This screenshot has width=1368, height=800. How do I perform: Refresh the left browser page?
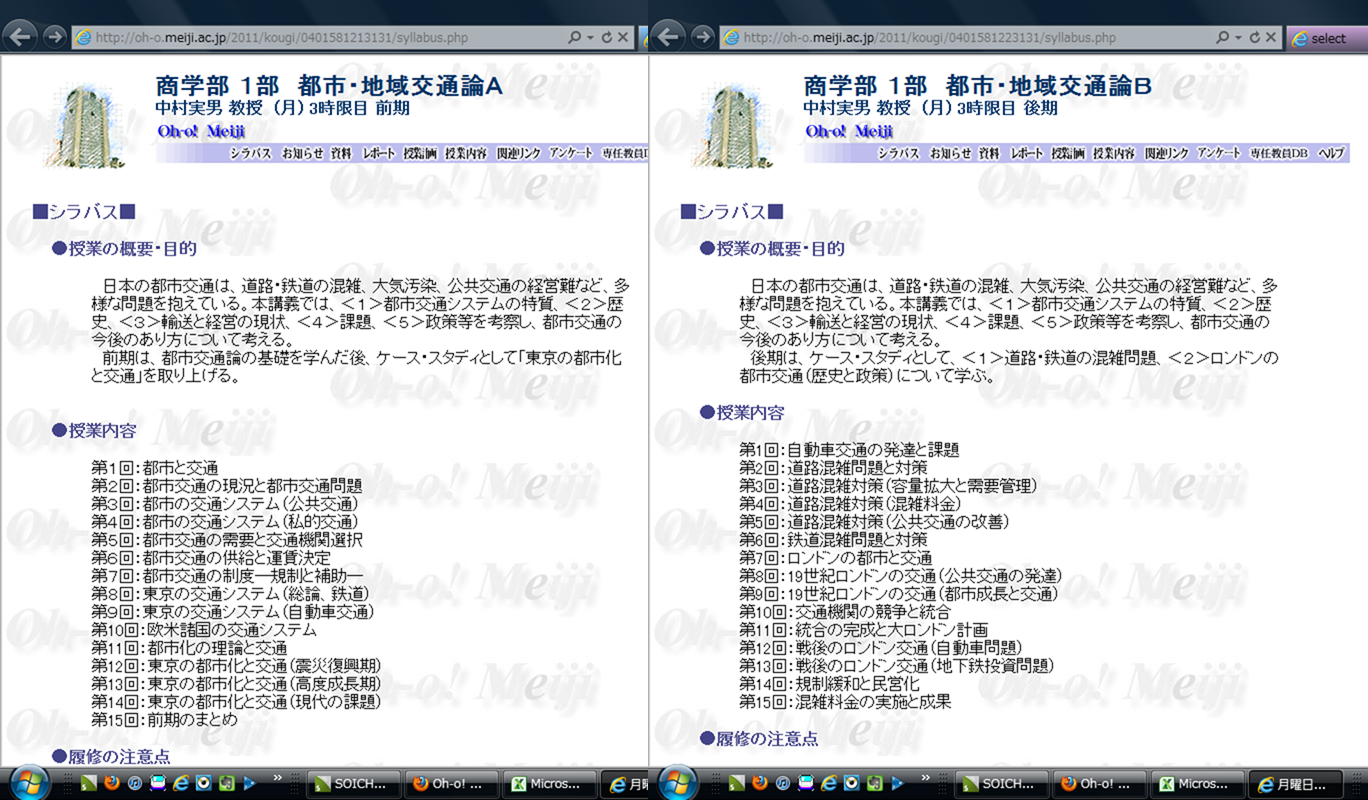[x=606, y=38]
